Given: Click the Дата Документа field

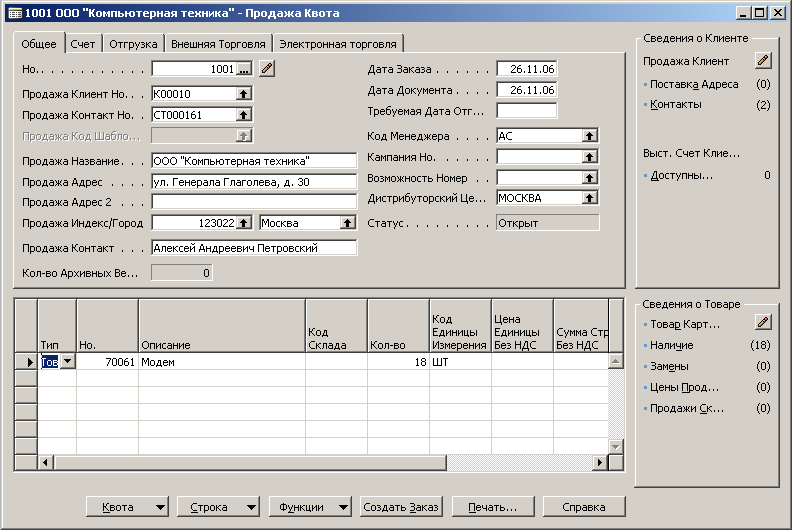Looking at the screenshot, I should pos(526,90).
